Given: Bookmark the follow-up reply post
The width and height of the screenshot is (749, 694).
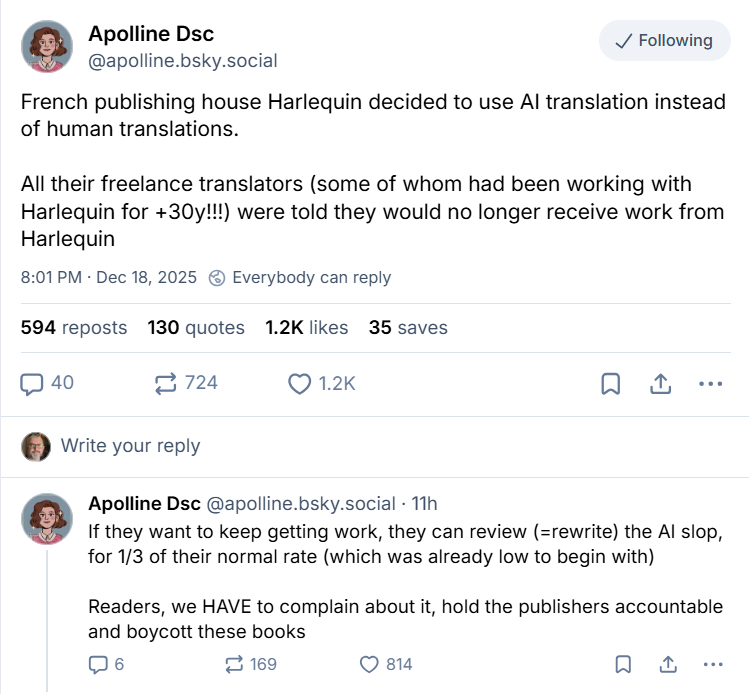Looking at the screenshot, I should click(622, 664).
